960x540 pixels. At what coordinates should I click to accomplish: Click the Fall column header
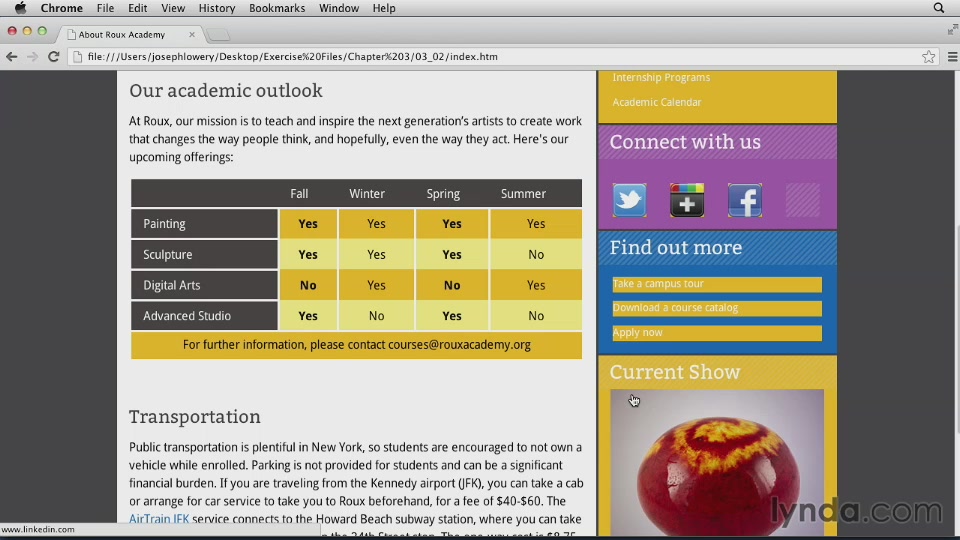point(299,193)
